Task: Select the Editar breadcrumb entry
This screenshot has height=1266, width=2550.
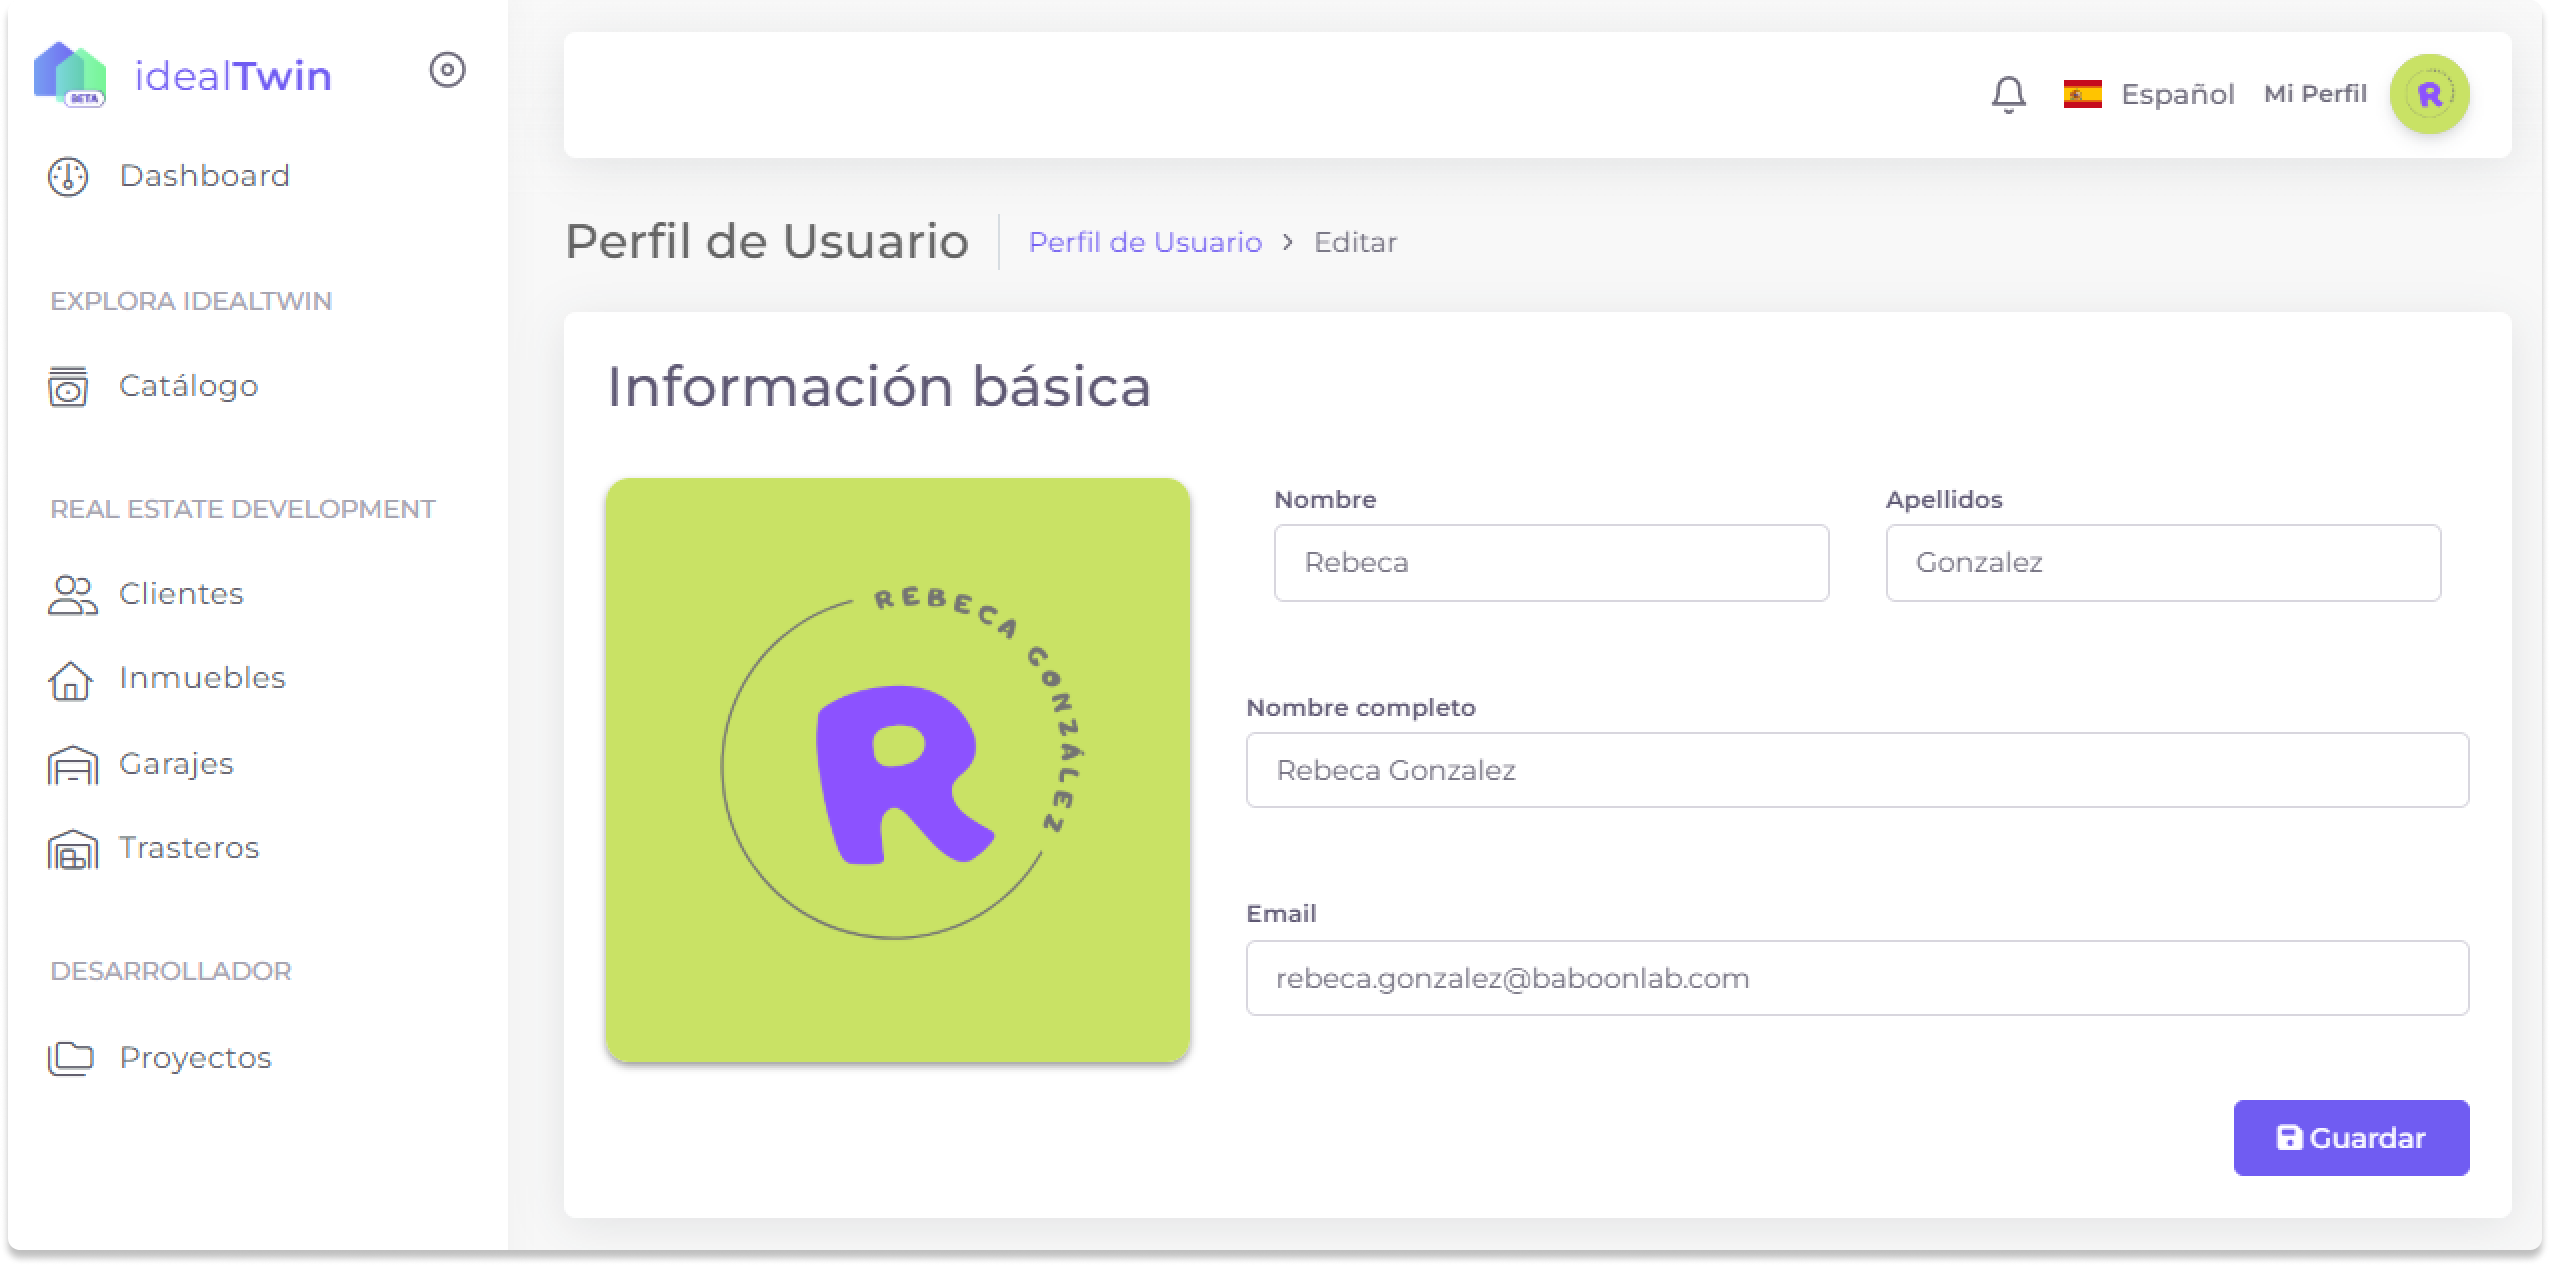Action: 1356,242
